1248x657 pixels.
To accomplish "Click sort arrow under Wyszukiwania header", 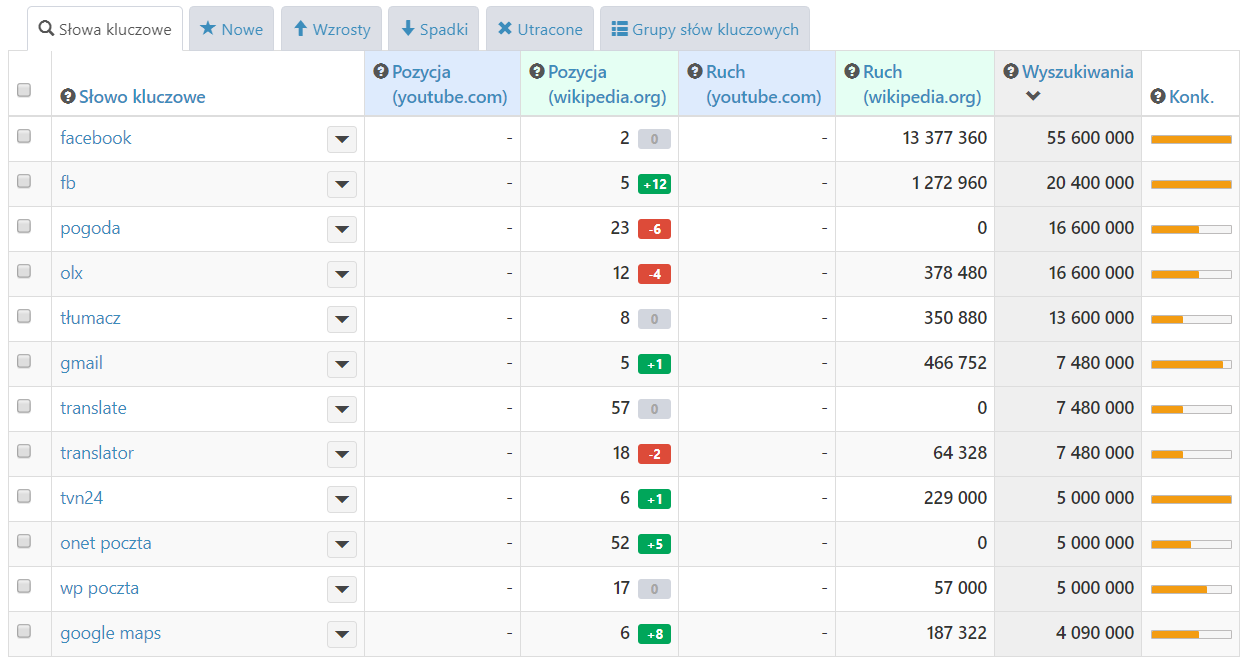I will click(x=1033, y=96).
